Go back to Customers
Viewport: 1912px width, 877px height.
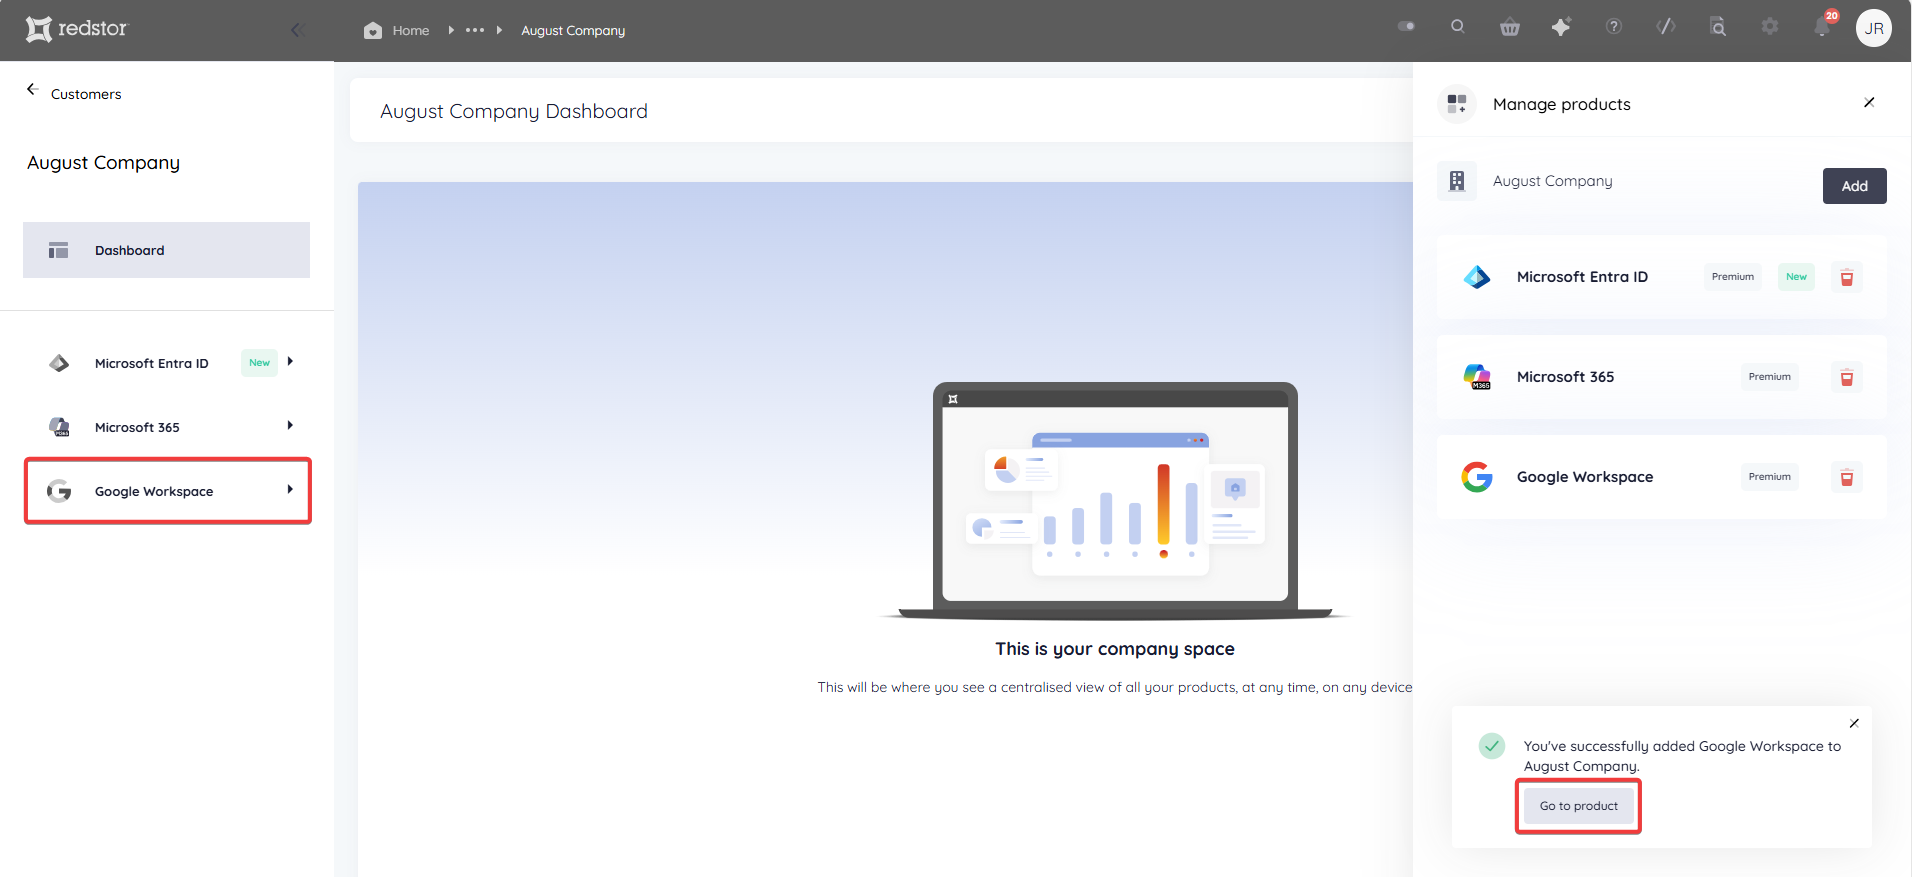(x=86, y=94)
